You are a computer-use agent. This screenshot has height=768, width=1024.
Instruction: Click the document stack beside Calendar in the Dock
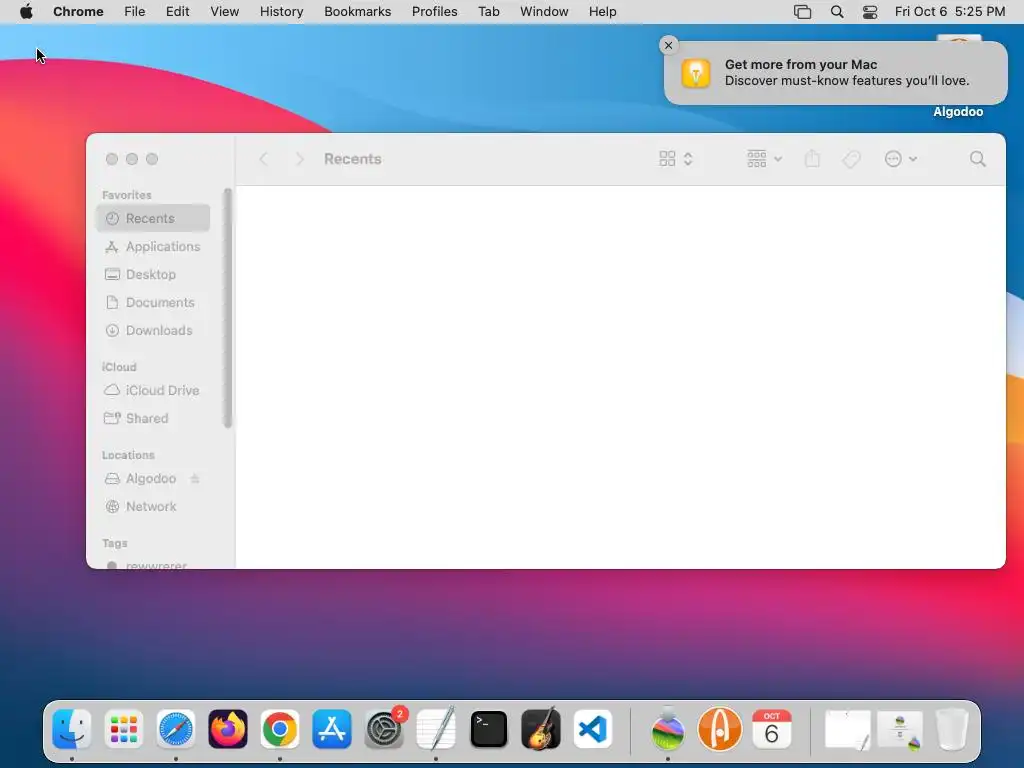tap(847, 729)
